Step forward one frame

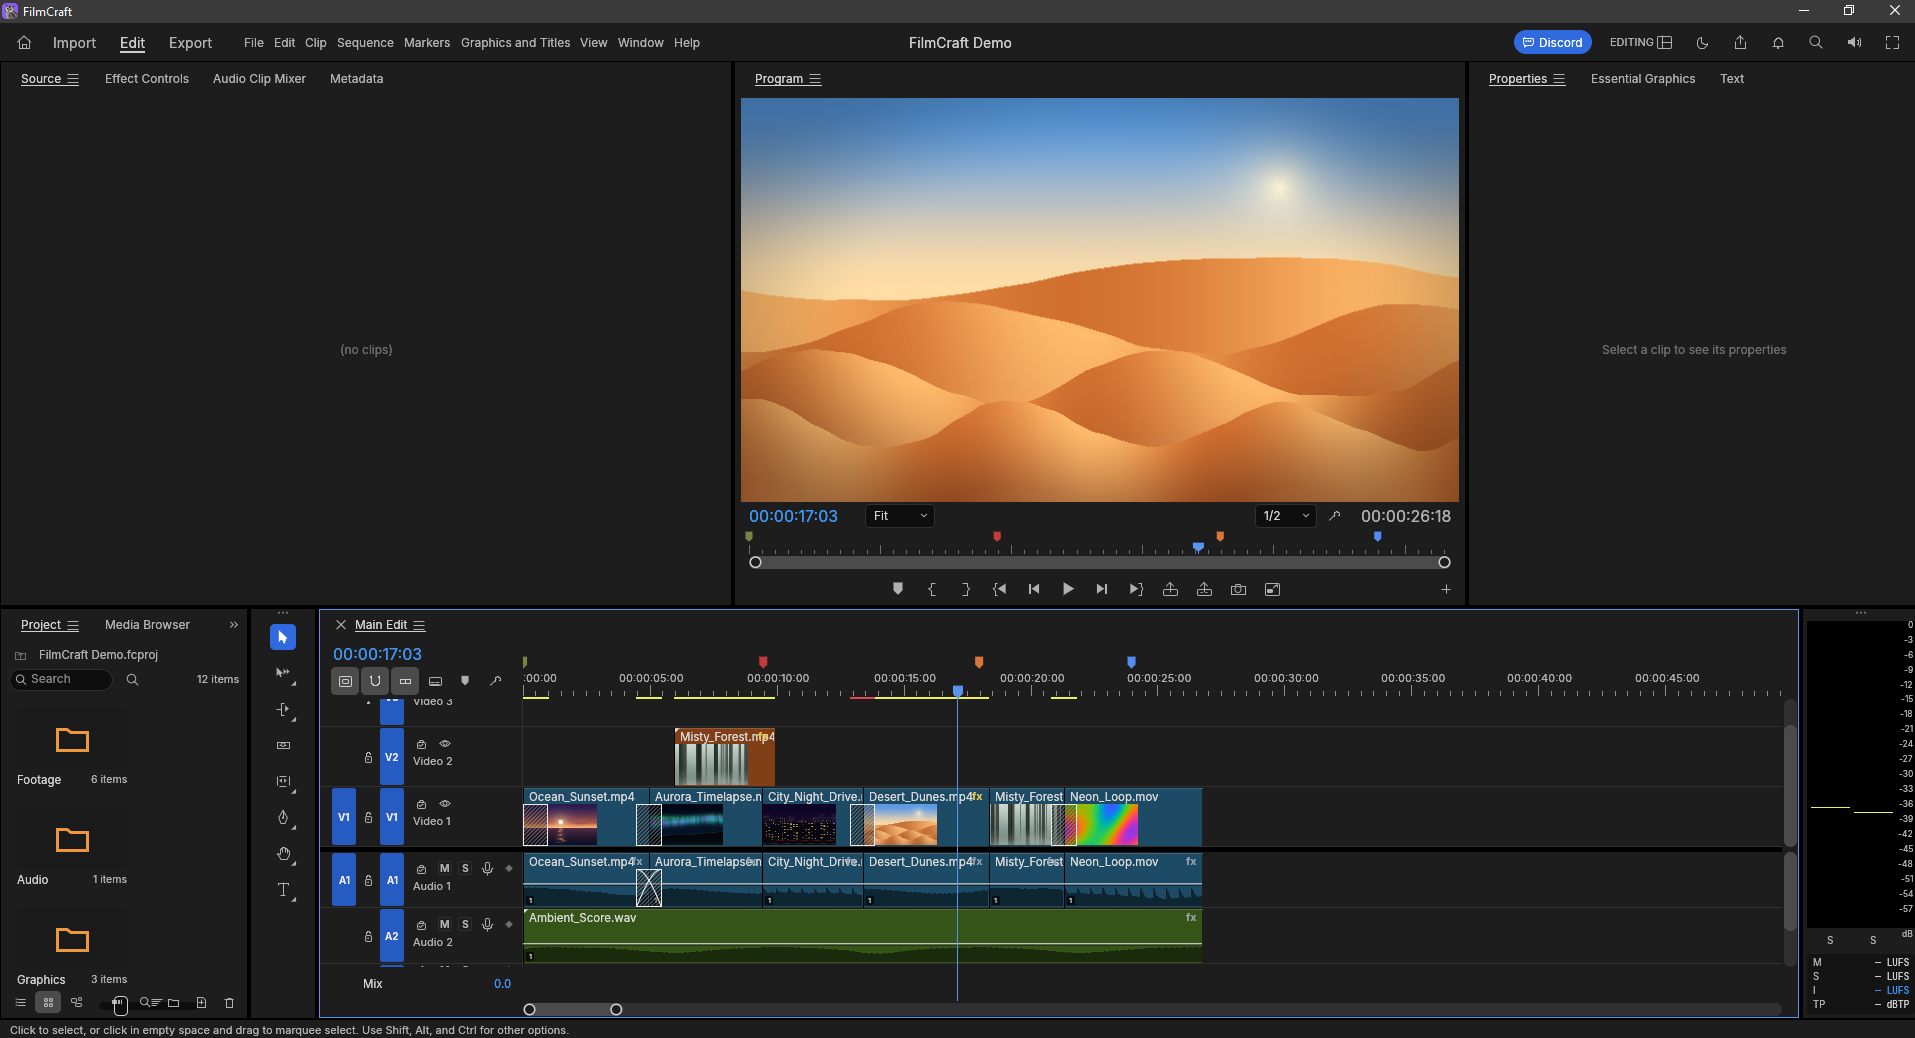[x=1102, y=589]
